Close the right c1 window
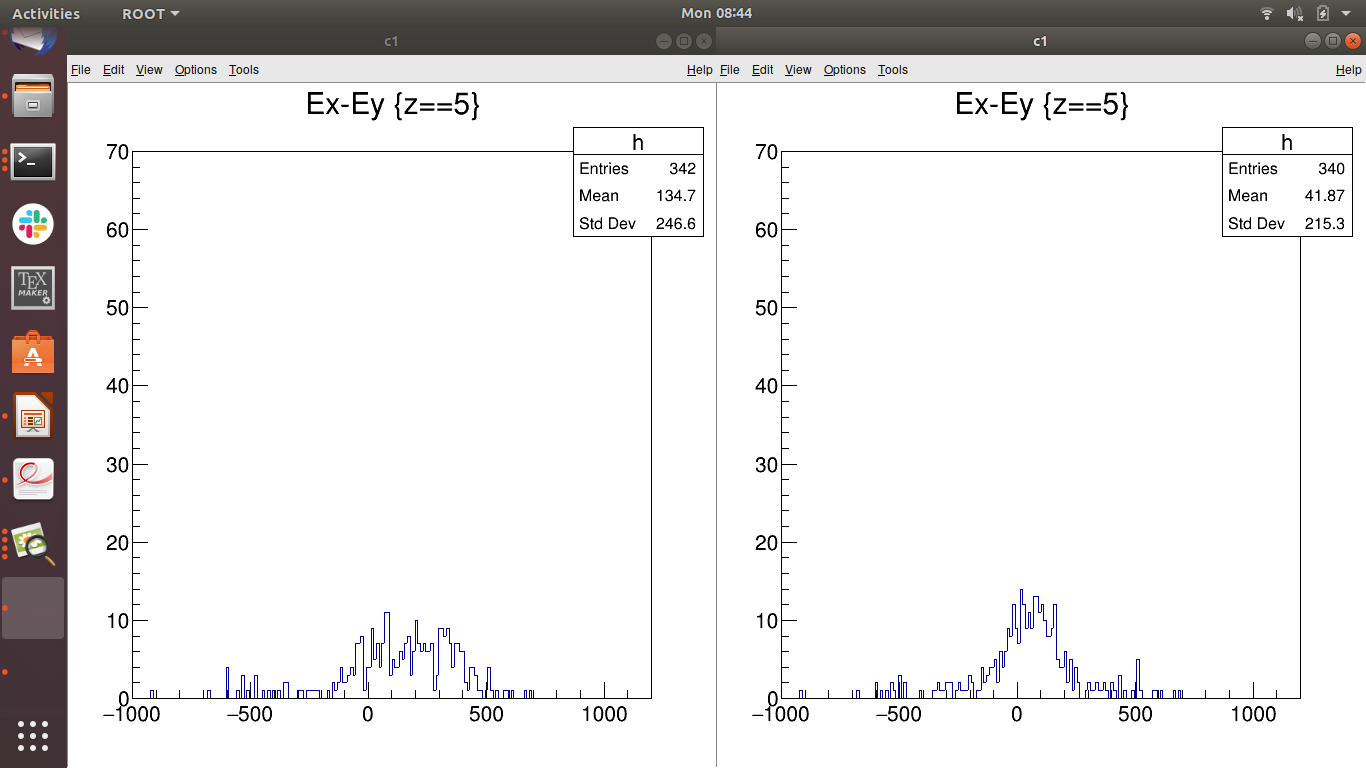Screen dimensions: 1366x768 (x=1354, y=41)
